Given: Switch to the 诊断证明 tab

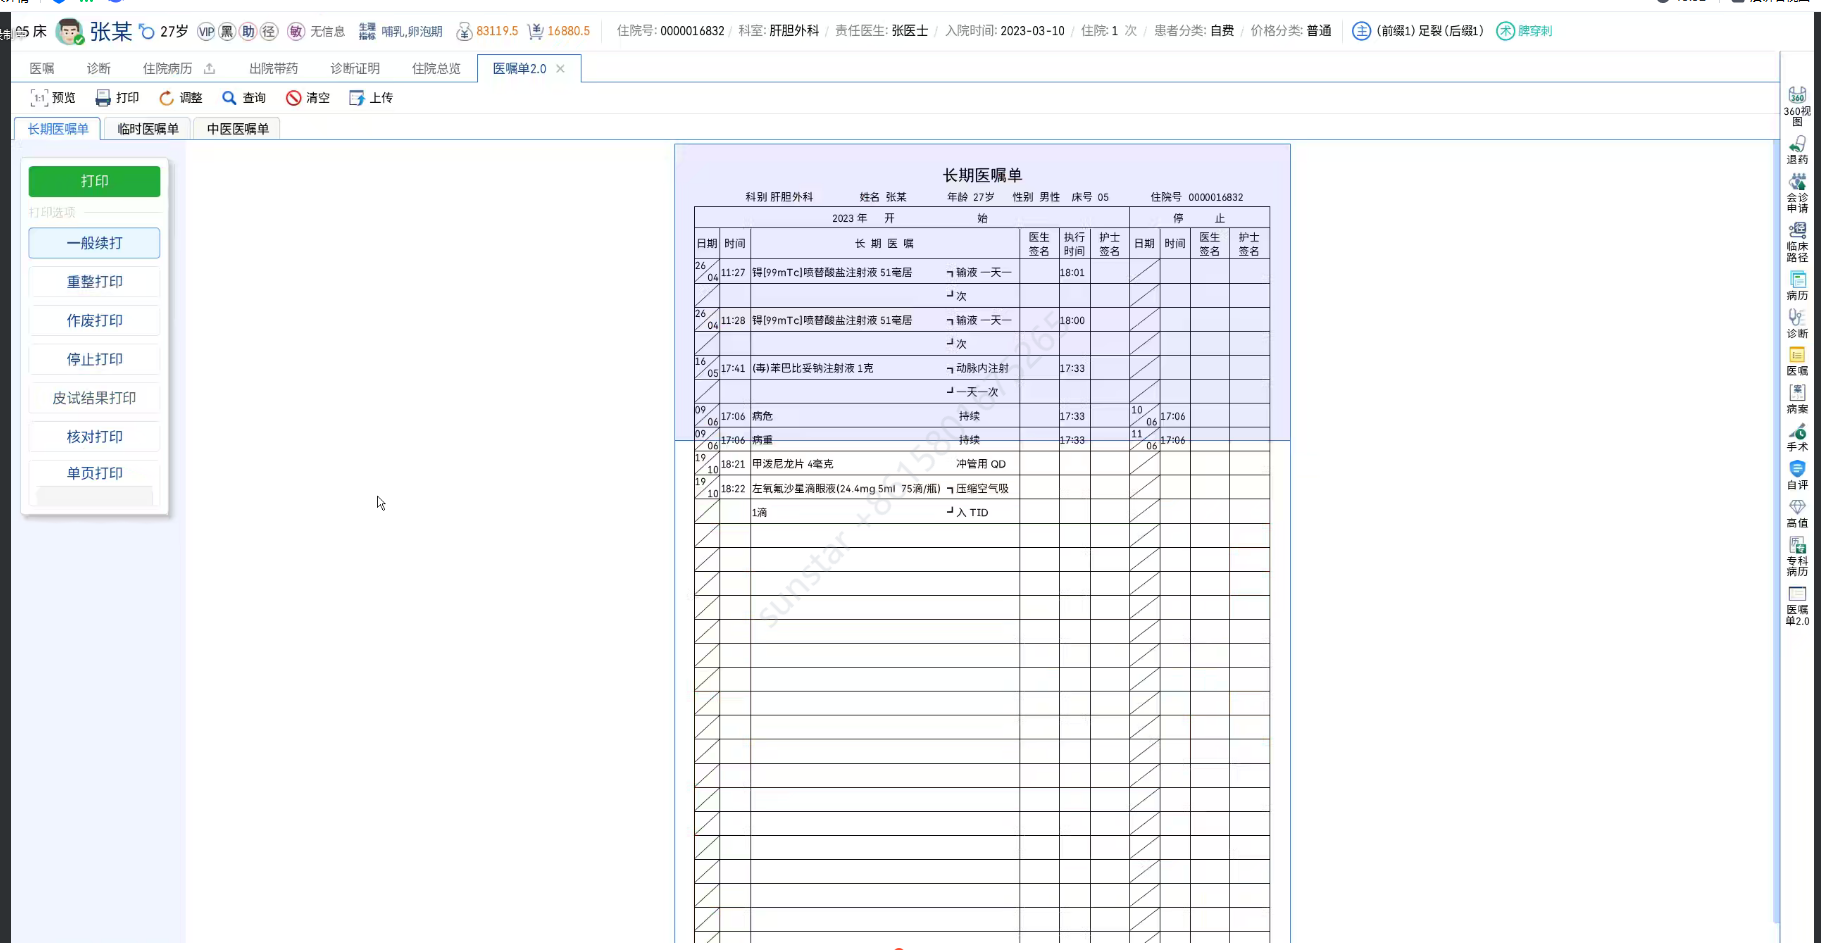Looking at the screenshot, I should click(x=355, y=69).
